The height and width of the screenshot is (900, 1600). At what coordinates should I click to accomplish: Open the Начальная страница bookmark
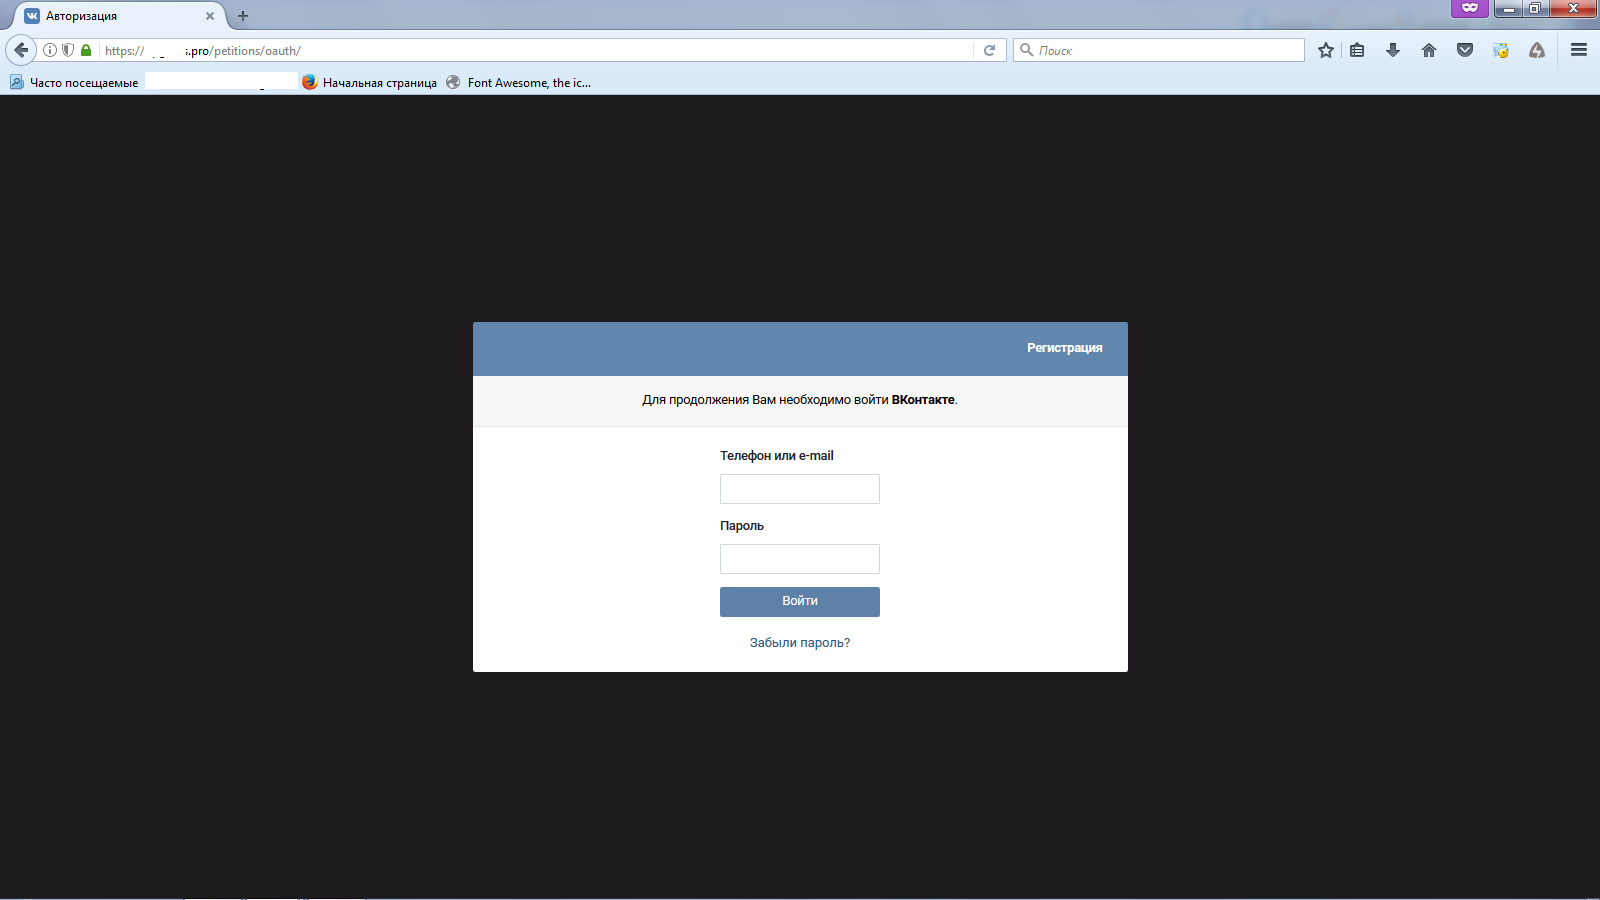click(x=370, y=83)
